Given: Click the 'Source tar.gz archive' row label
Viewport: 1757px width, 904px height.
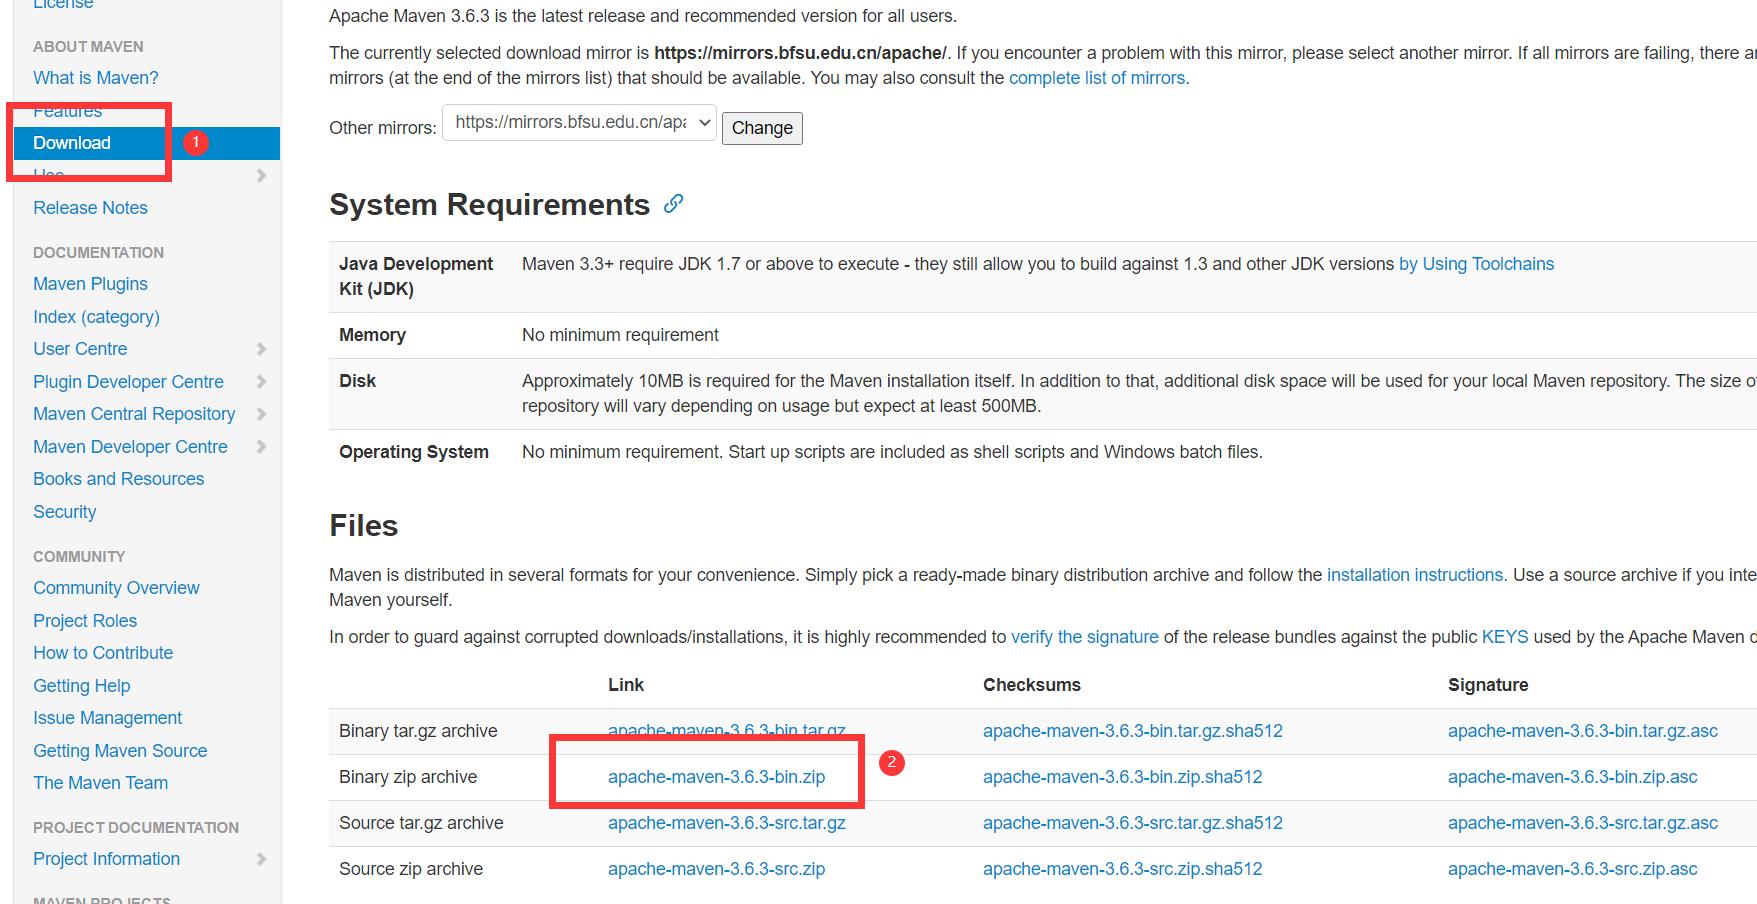Looking at the screenshot, I should 421,823.
